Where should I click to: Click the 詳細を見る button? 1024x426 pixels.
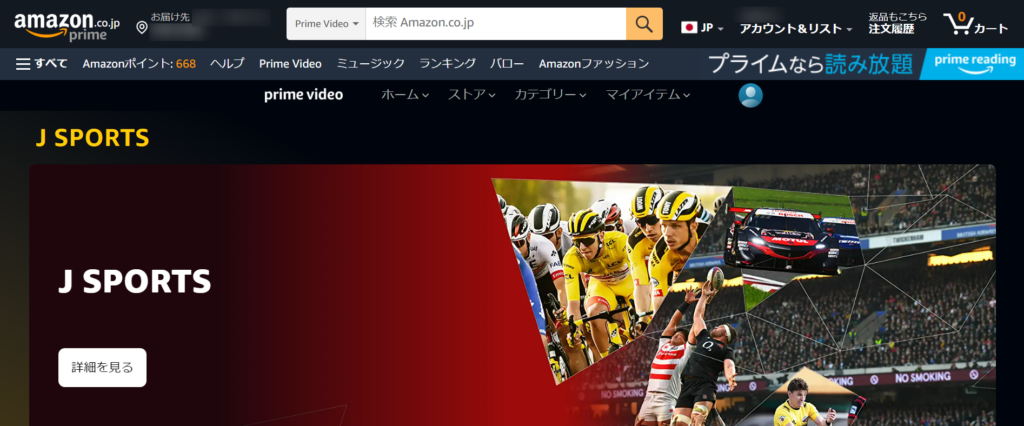tap(103, 367)
